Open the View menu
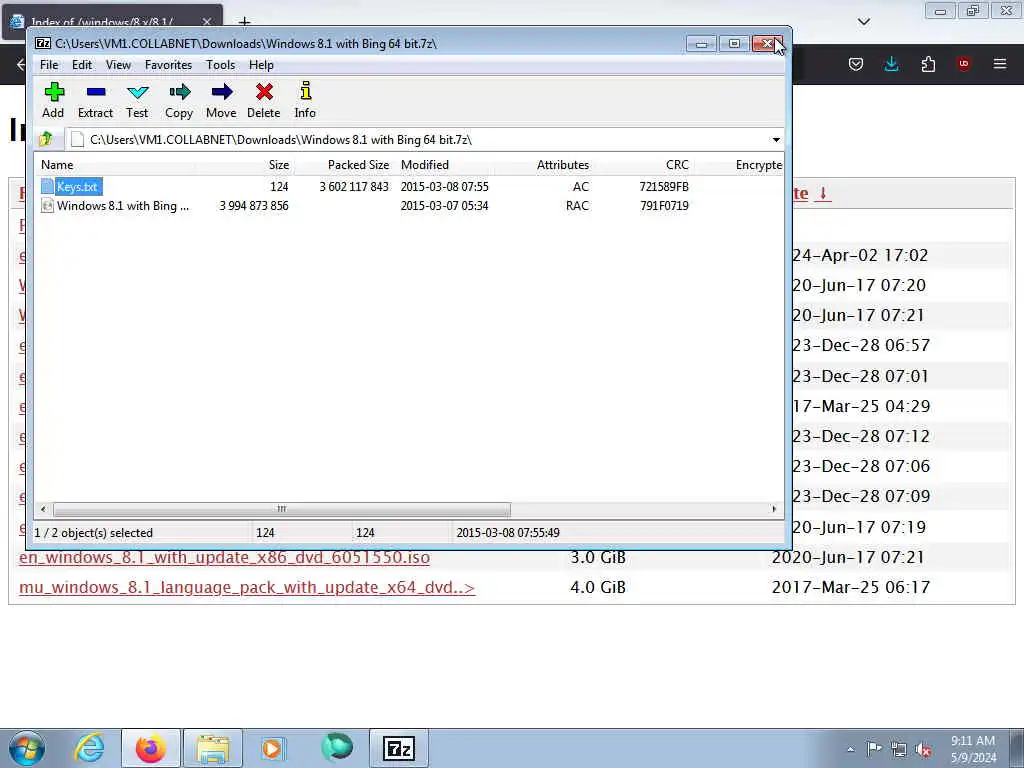The height and width of the screenshot is (768, 1024). pos(118,65)
